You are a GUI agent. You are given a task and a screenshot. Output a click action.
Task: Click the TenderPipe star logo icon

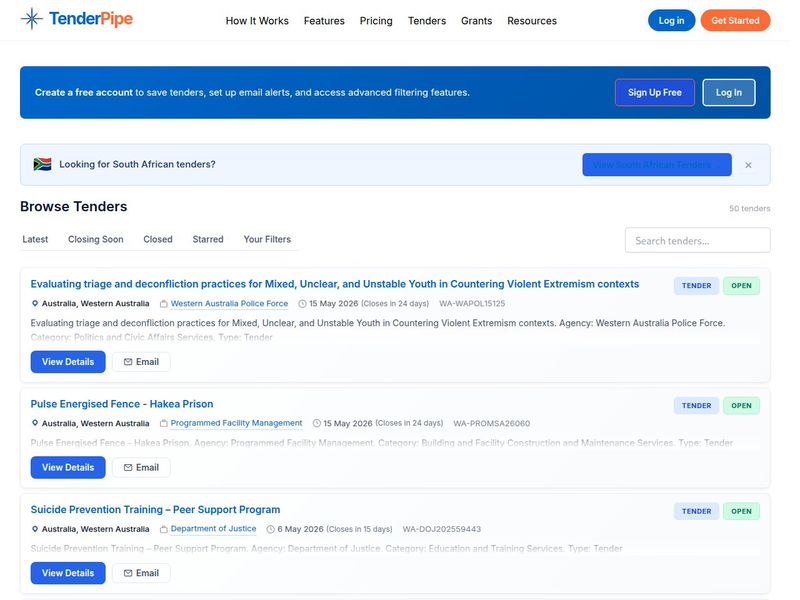point(32,19)
